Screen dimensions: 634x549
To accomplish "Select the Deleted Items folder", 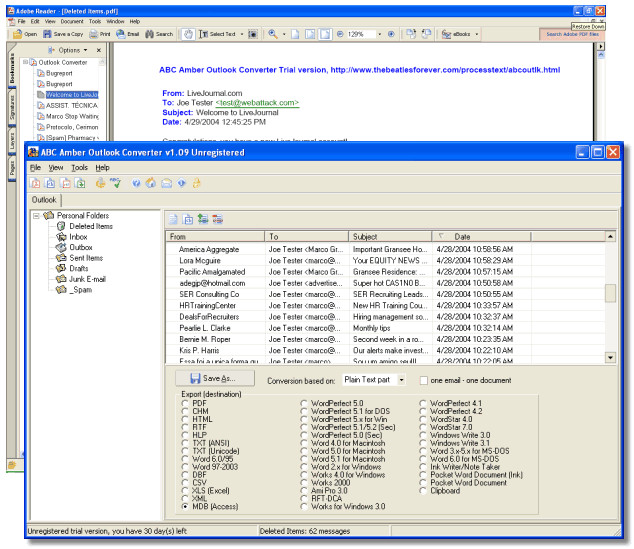I will point(91,226).
